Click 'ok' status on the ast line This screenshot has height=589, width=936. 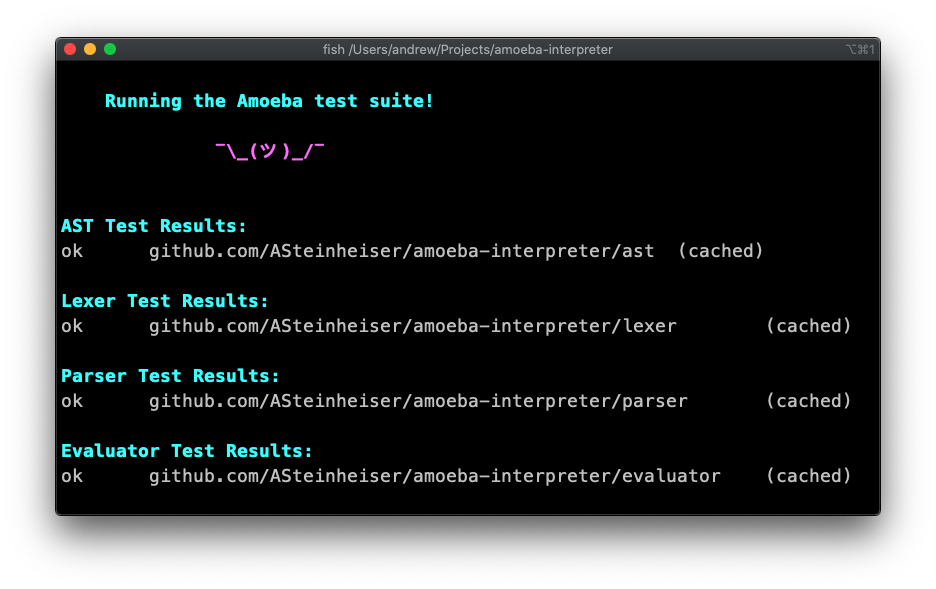72,251
